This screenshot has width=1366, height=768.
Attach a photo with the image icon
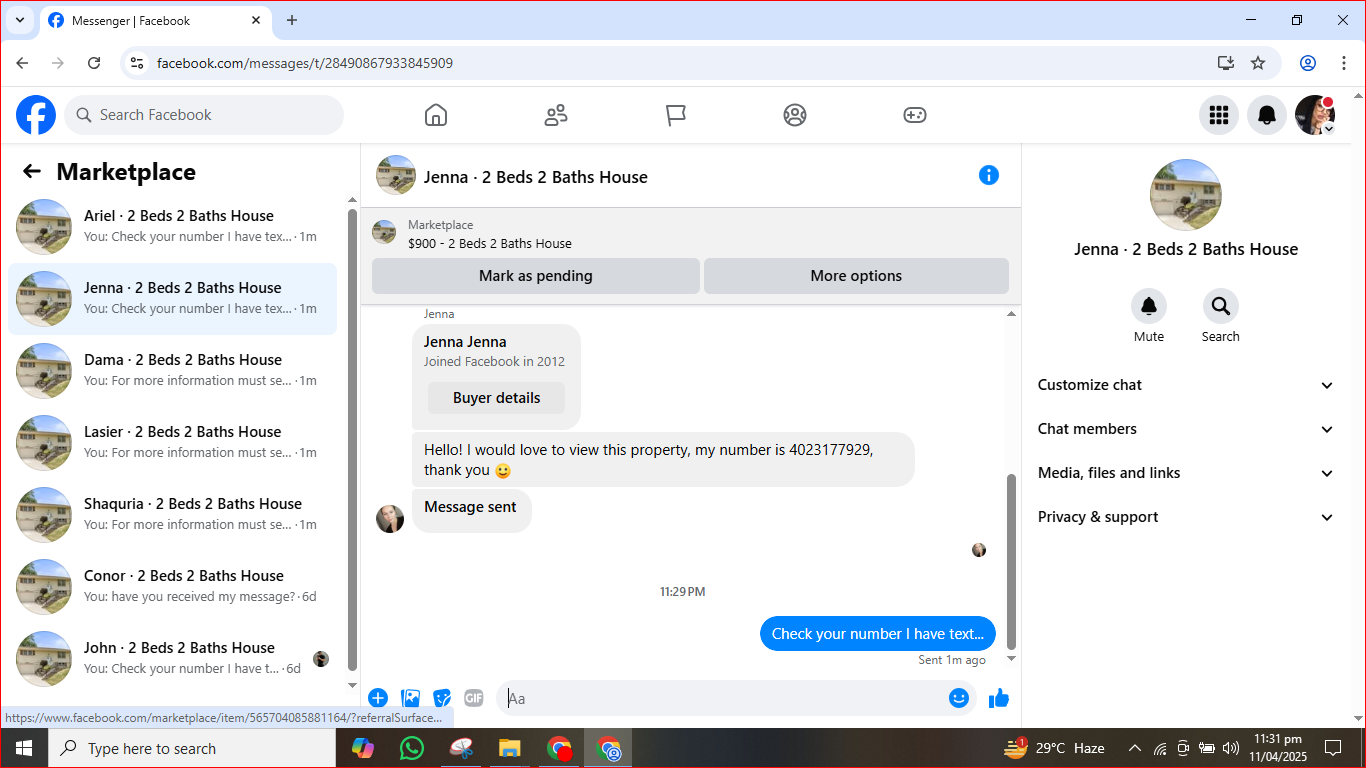tap(410, 698)
